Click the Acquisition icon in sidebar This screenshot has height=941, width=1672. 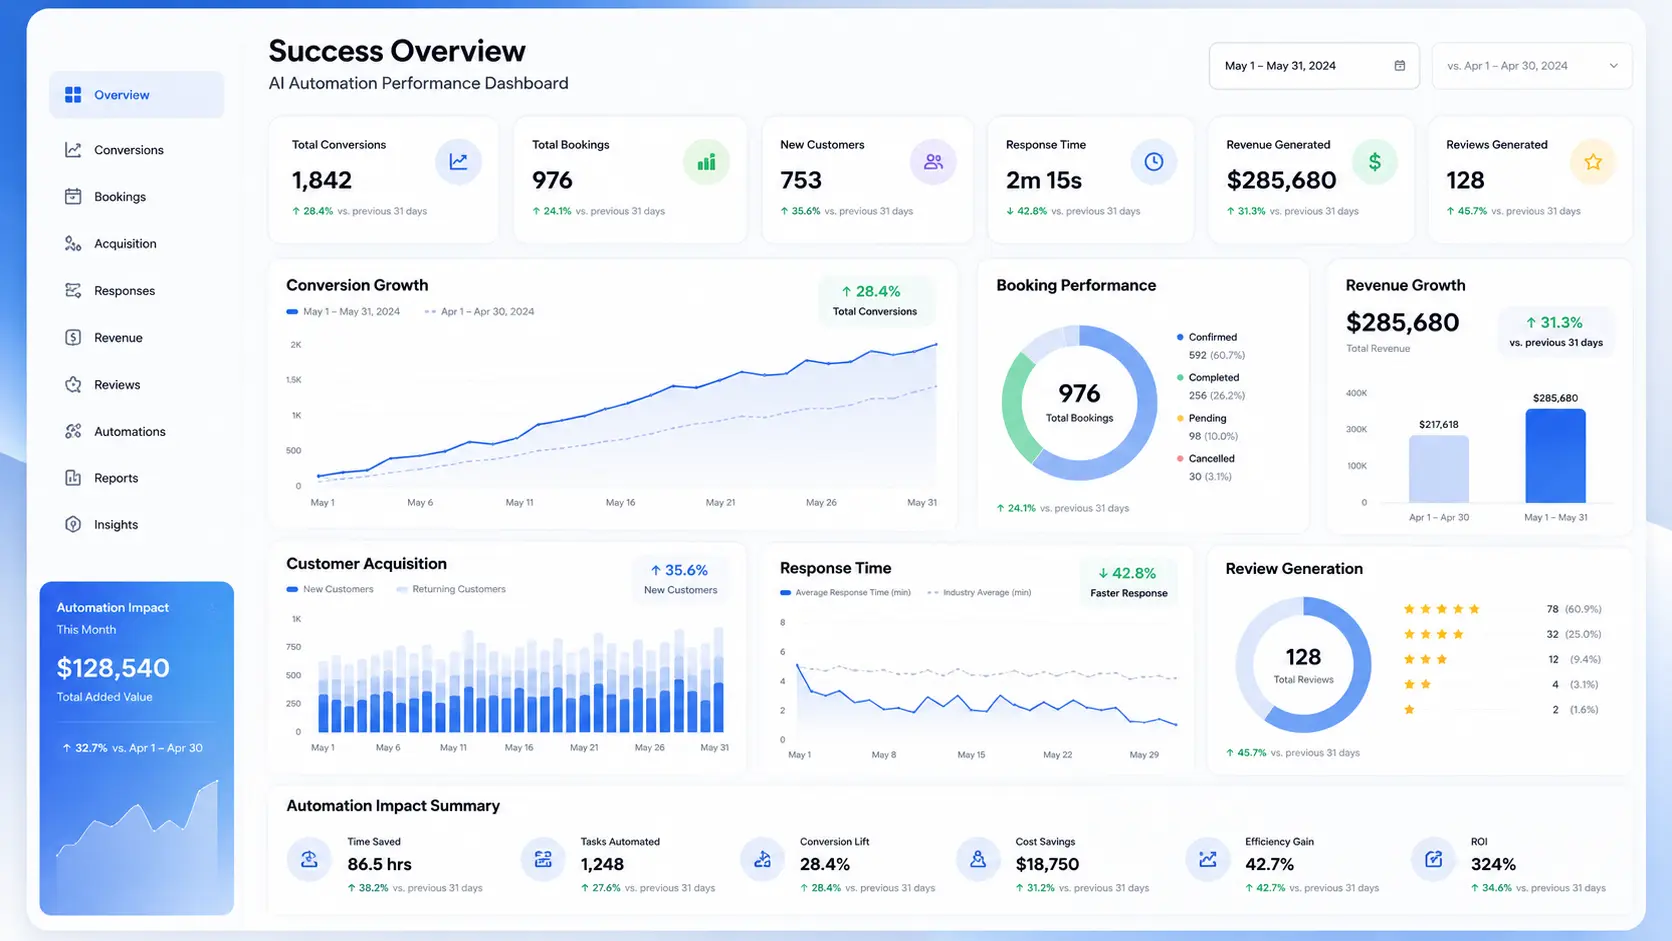(73, 244)
